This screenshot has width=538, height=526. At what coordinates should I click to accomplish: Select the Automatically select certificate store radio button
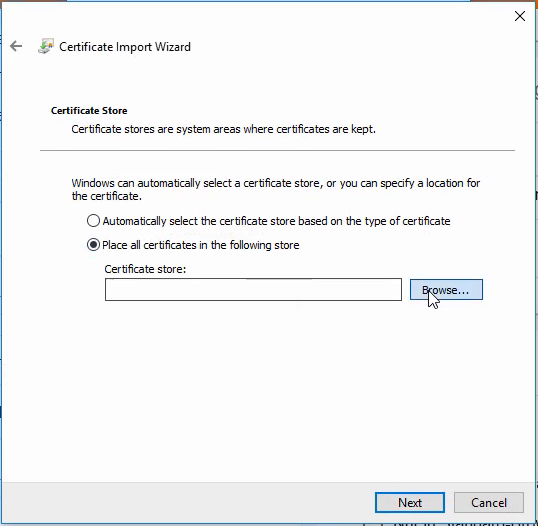[93, 221]
